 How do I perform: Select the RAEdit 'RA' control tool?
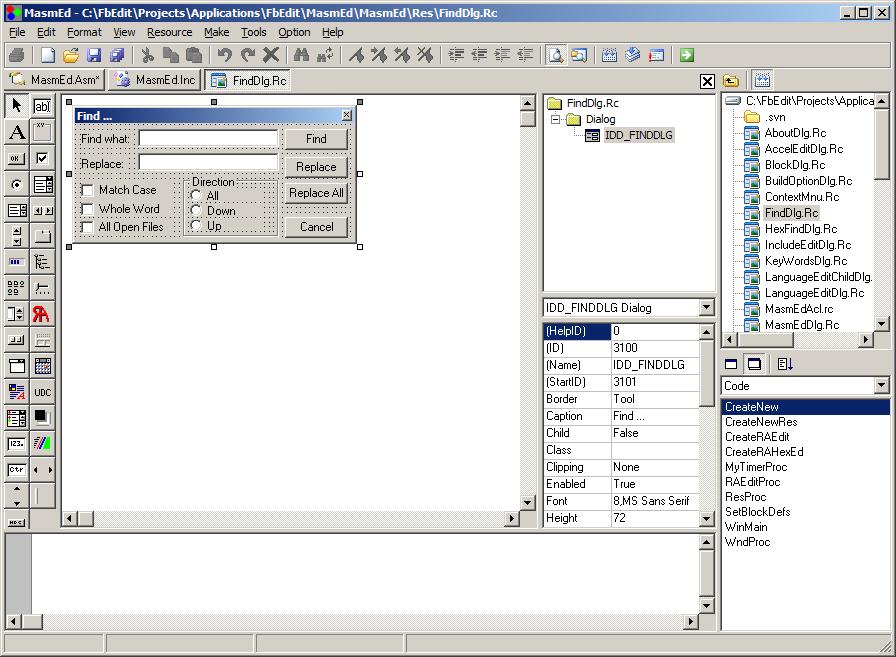pos(42,314)
